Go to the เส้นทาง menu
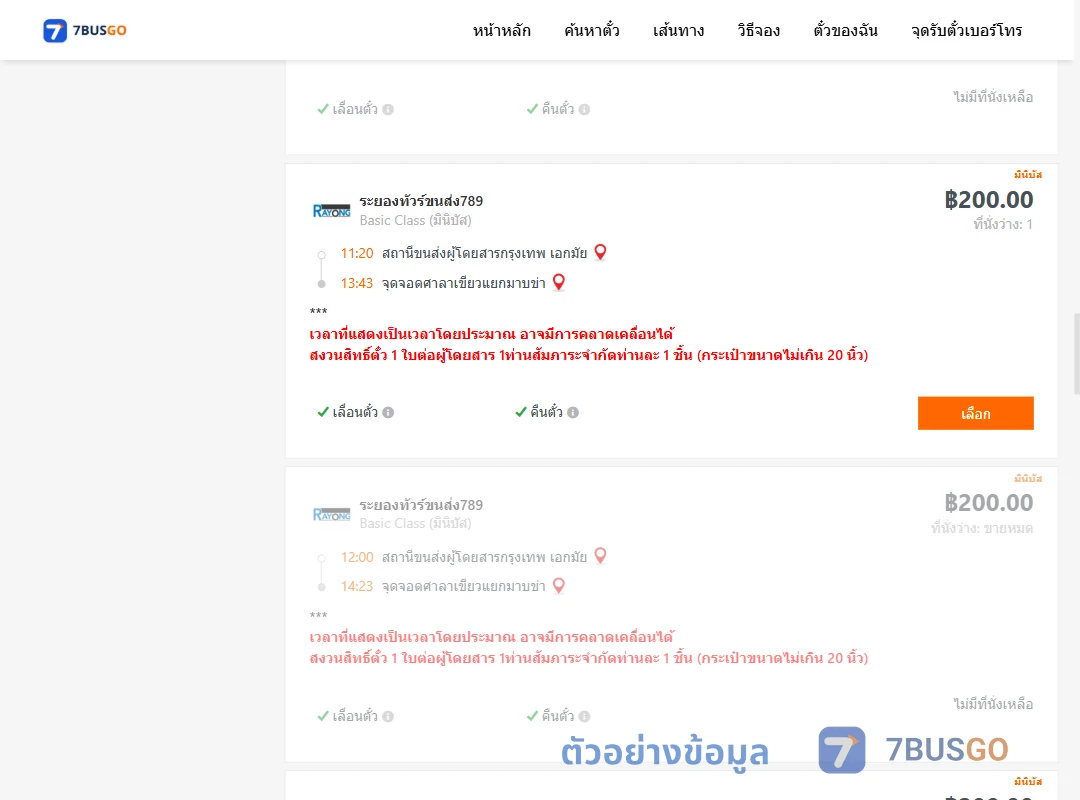This screenshot has width=1080, height=800. 678,30
